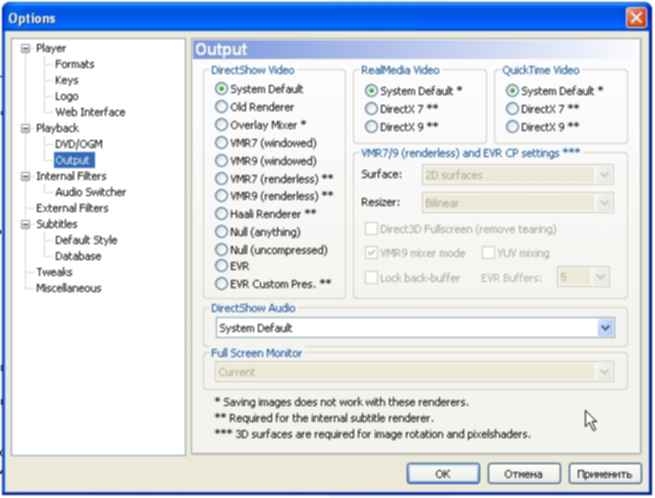Select VMR9 (renderless) video renderer
The height and width of the screenshot is (498, 655).
[222, 195]
